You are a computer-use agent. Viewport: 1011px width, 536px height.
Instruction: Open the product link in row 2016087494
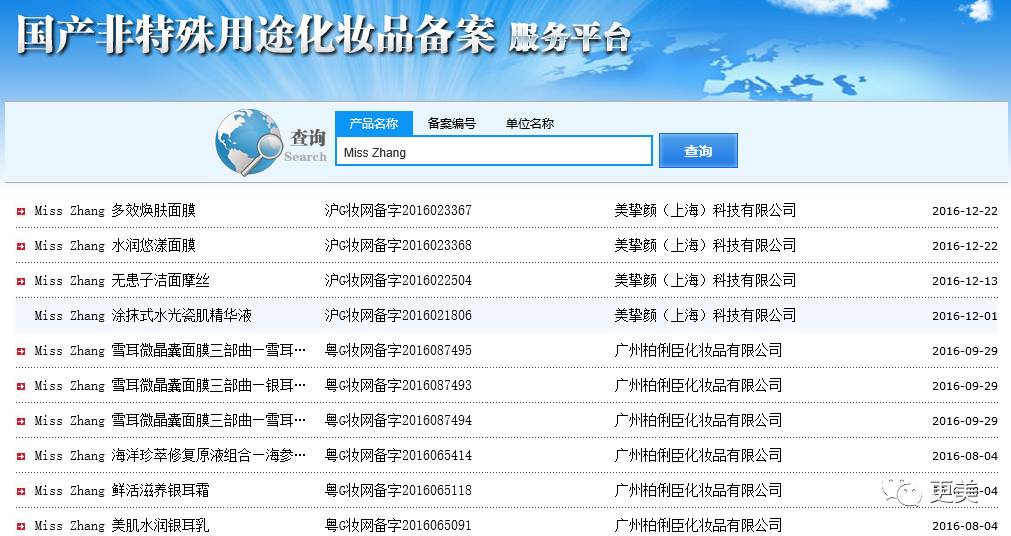point(170,421)
